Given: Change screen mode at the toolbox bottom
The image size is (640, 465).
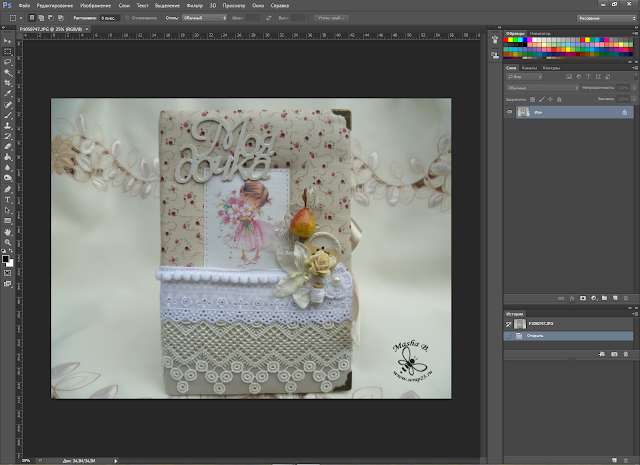Looking at the screenshot, I should pos(8,283).
